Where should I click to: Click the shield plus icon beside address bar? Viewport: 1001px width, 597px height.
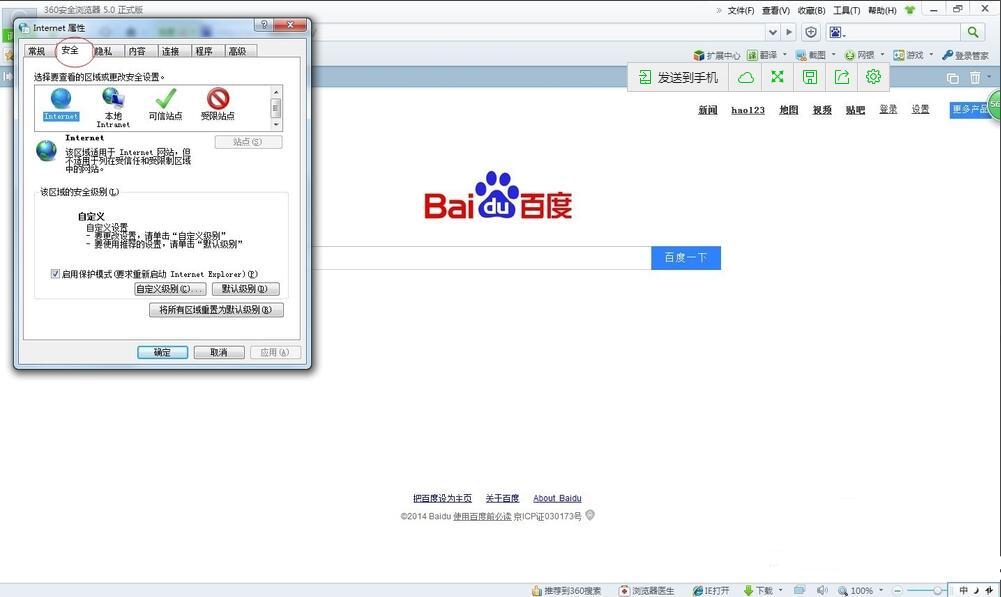(811, 32)
